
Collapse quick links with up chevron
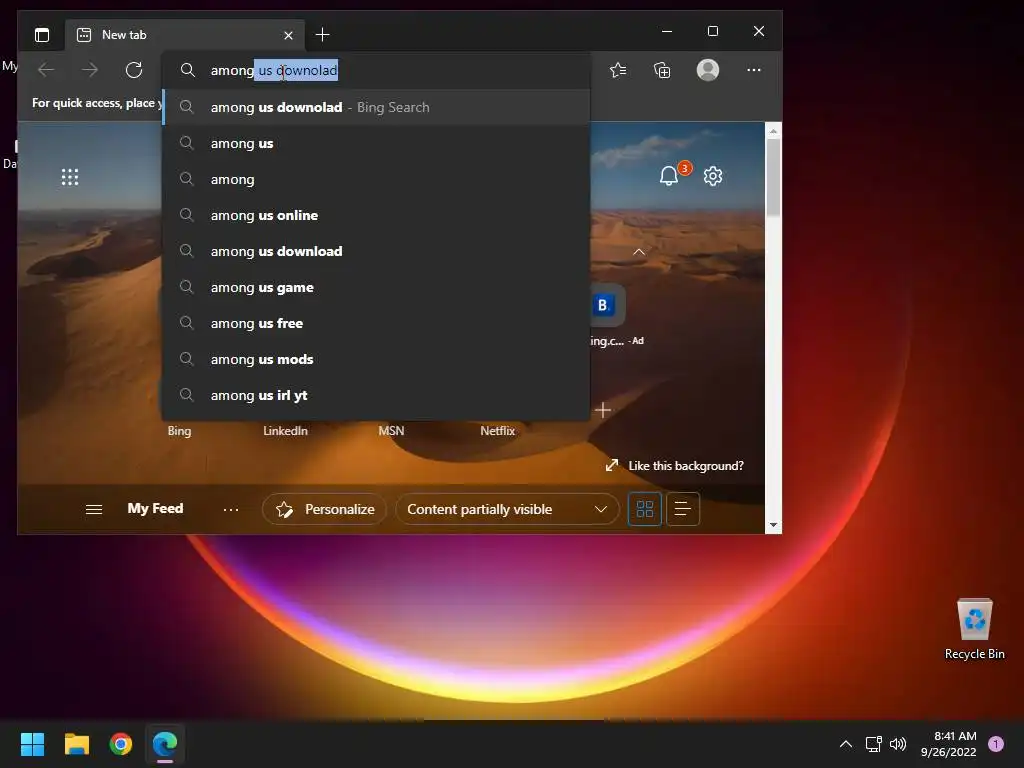click(639, 252)
